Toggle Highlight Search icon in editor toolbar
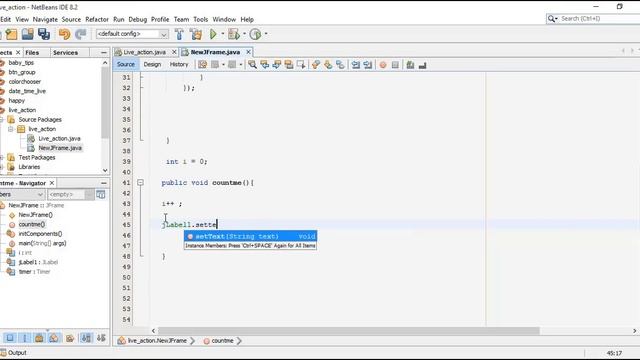Screen dimensions: 640x360 click(x=289, y=64)
